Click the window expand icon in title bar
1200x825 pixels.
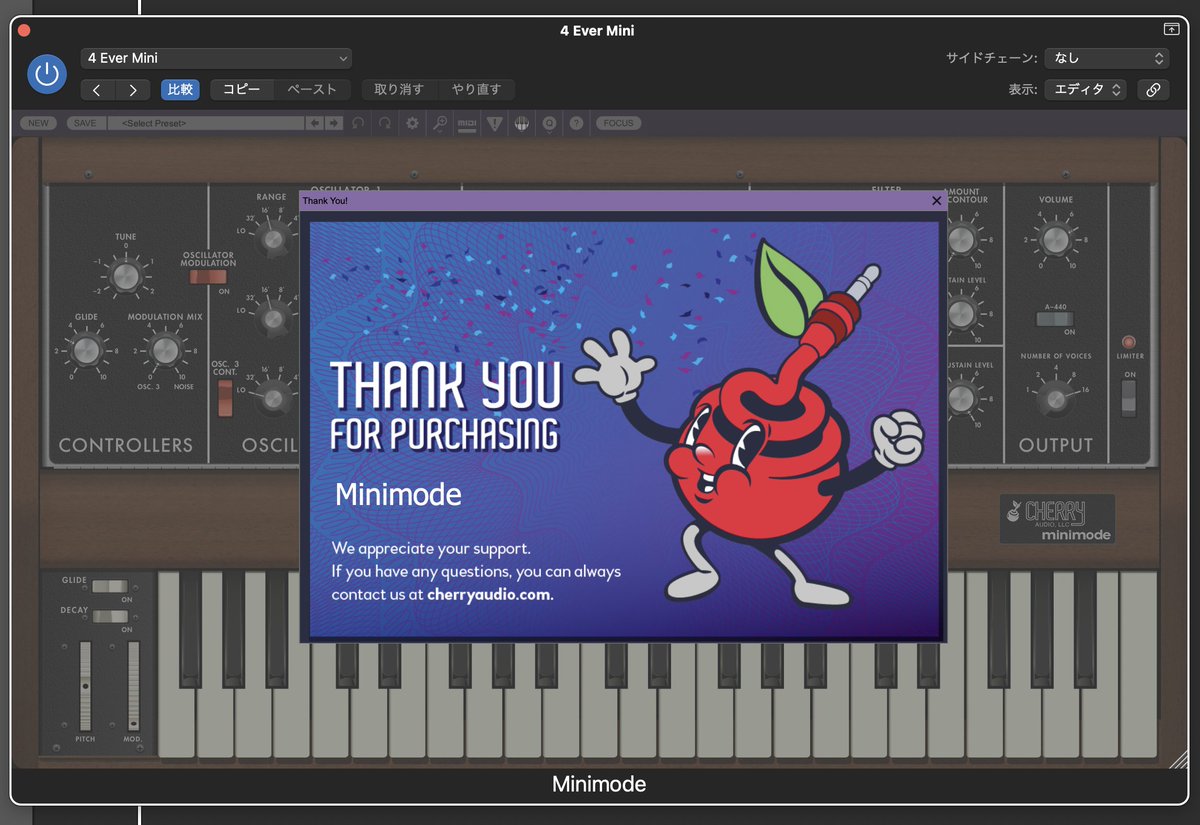(1171, 30)
